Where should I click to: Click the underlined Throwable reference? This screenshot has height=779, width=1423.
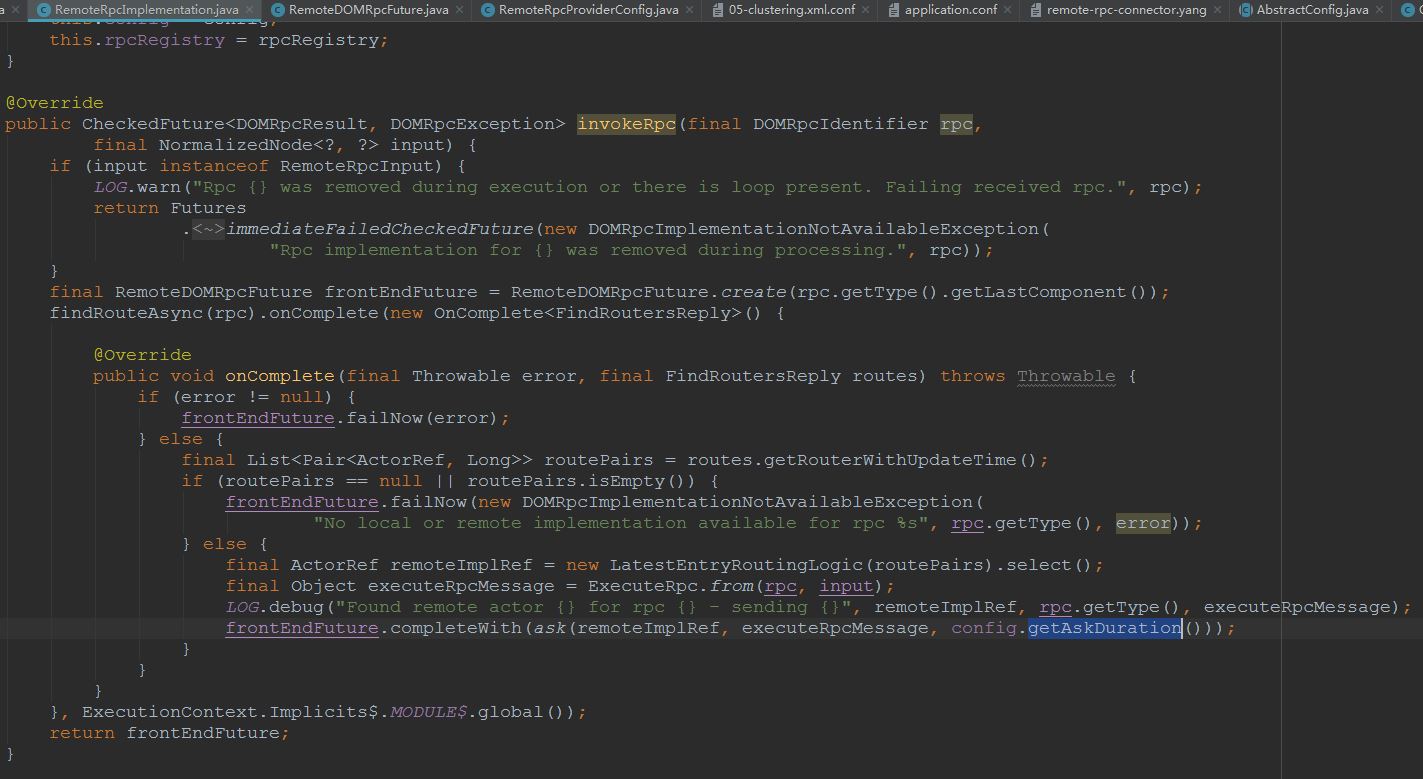point(1065,376)
